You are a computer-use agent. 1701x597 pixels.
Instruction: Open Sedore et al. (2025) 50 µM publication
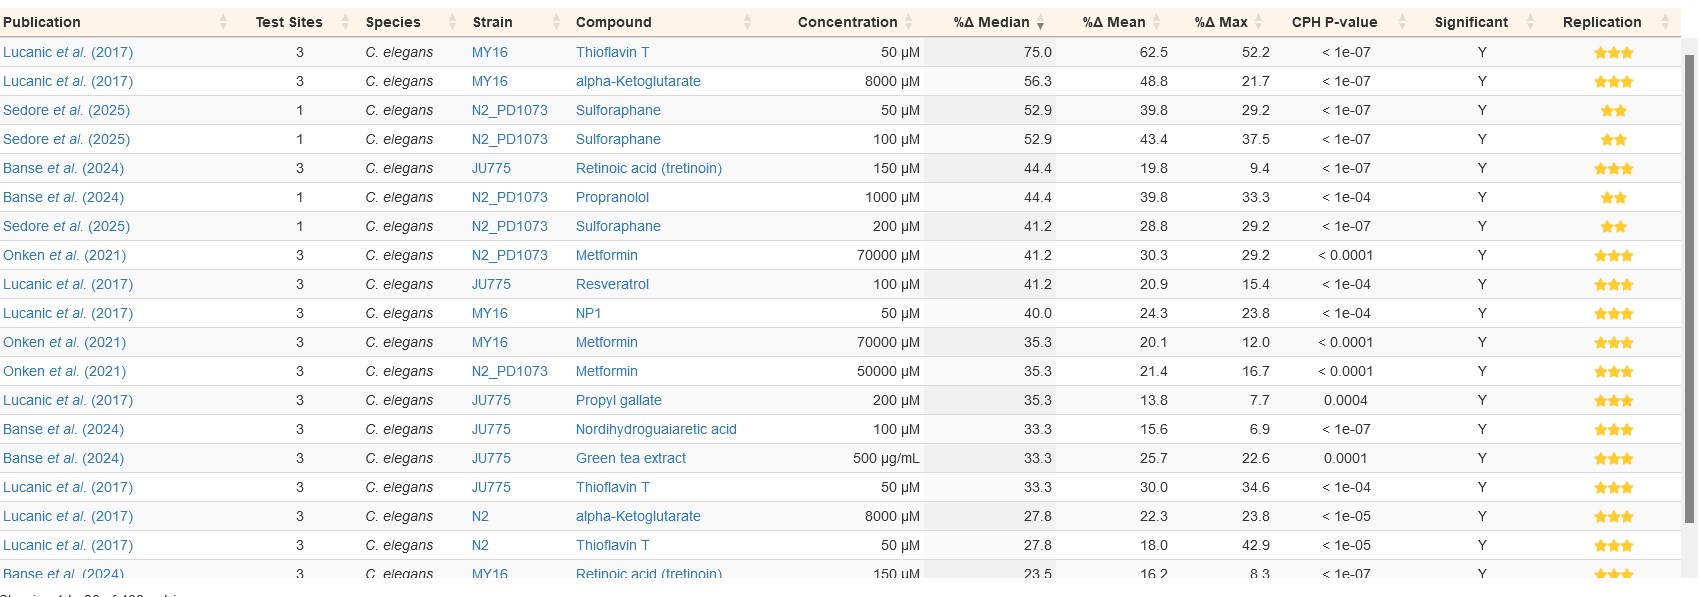click(x=66, y=110)
